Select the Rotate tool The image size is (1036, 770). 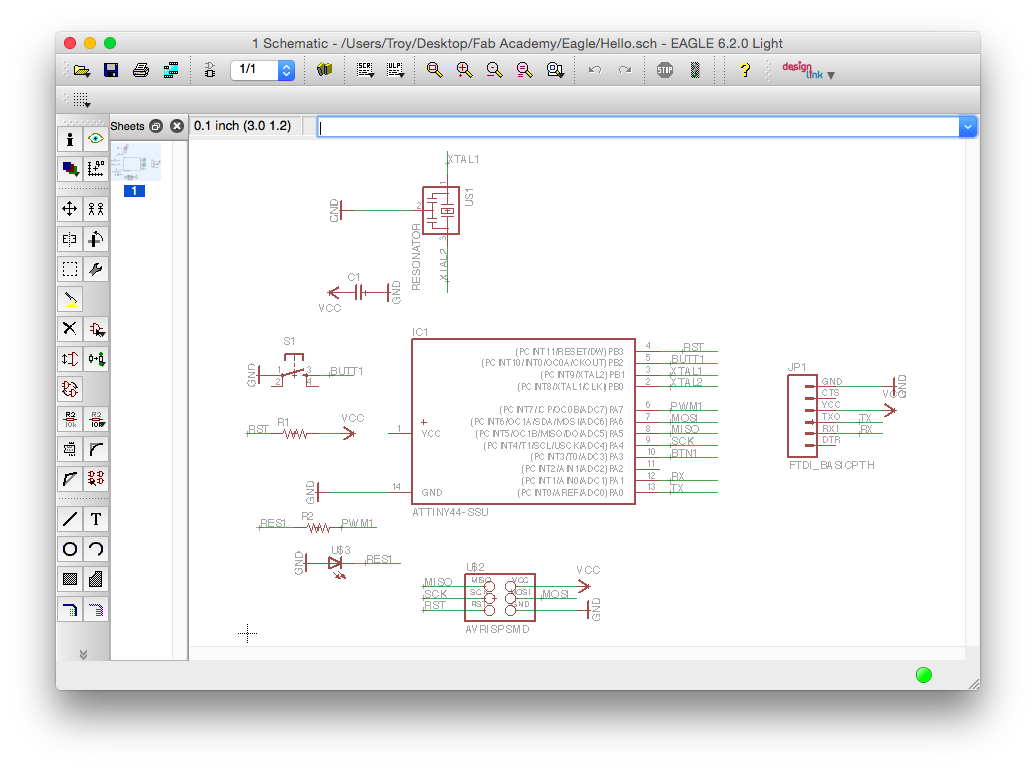point(96,239)
